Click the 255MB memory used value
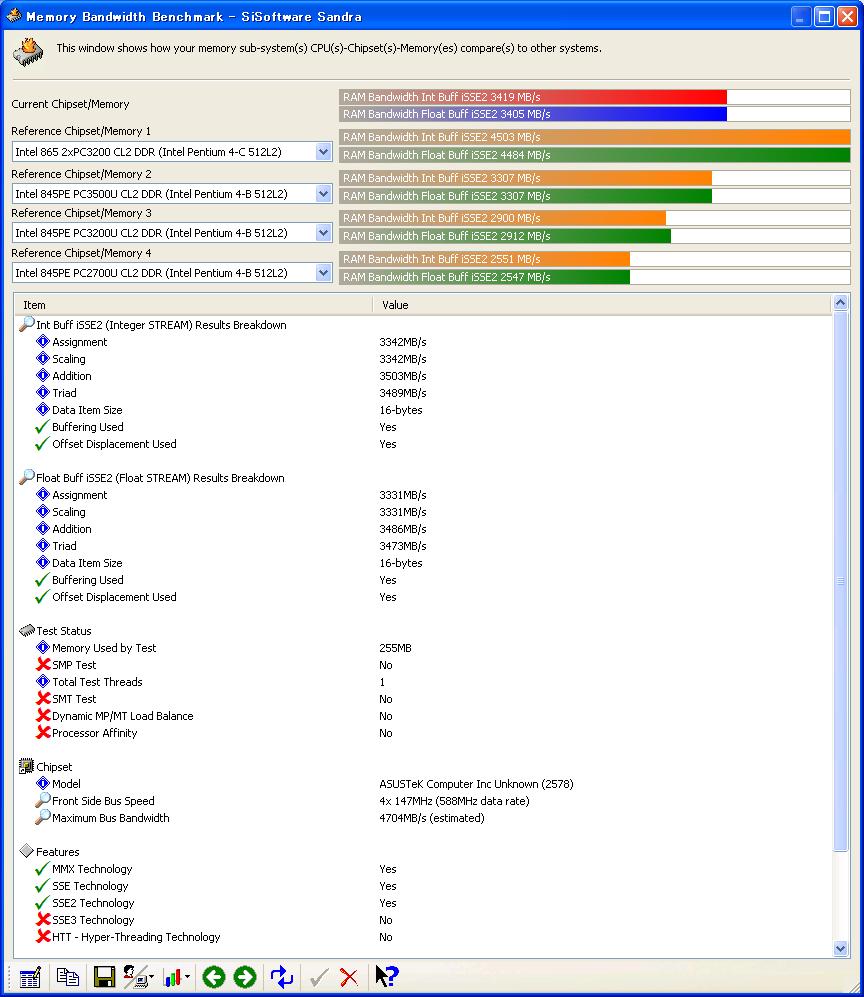This screenshot has width=864, height=997. pyautogui.click(x=395, y=648)
